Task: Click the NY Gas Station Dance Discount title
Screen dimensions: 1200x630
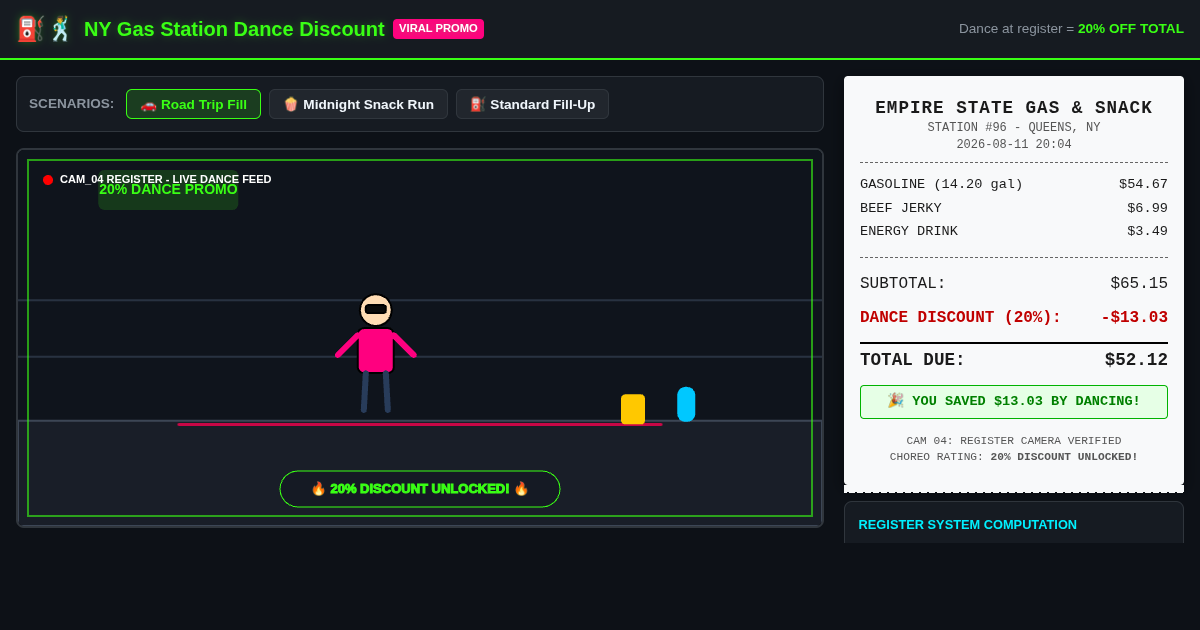Action: click(234, 29)
